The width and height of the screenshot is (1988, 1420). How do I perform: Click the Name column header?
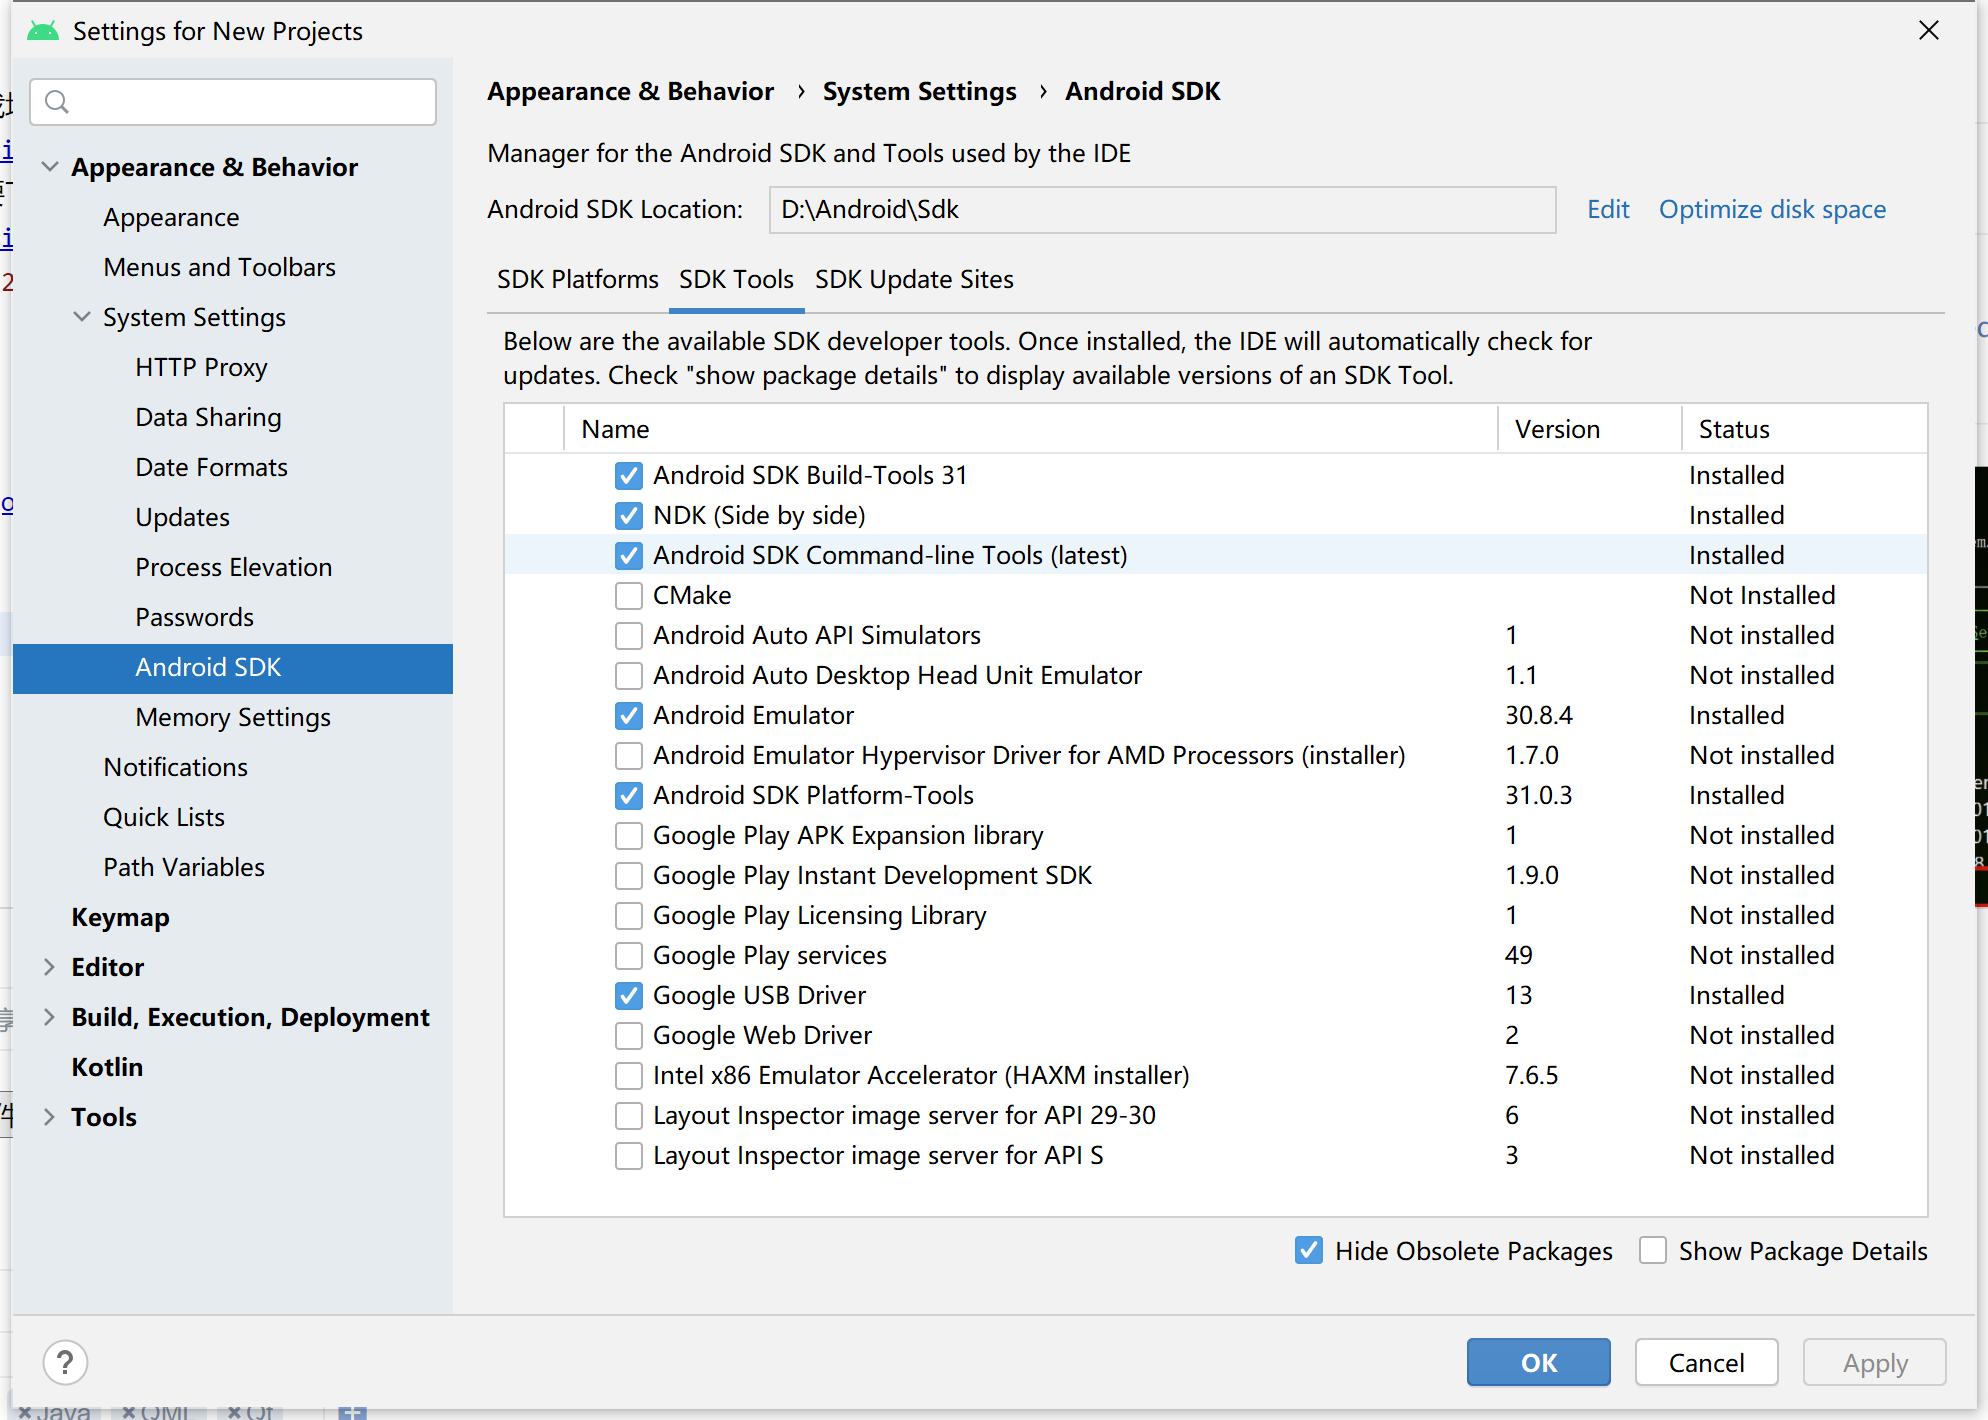pyautogui.click(x=1030, y=429)
